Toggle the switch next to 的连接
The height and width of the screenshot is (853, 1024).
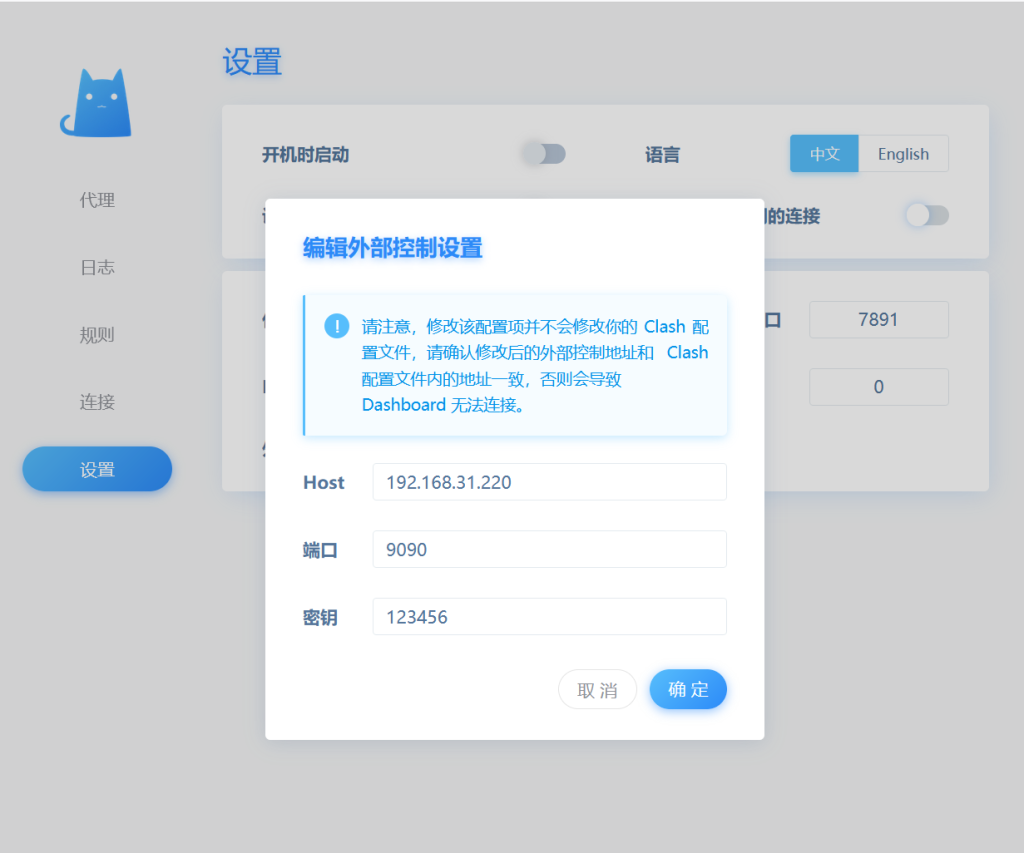pos(927,215)
